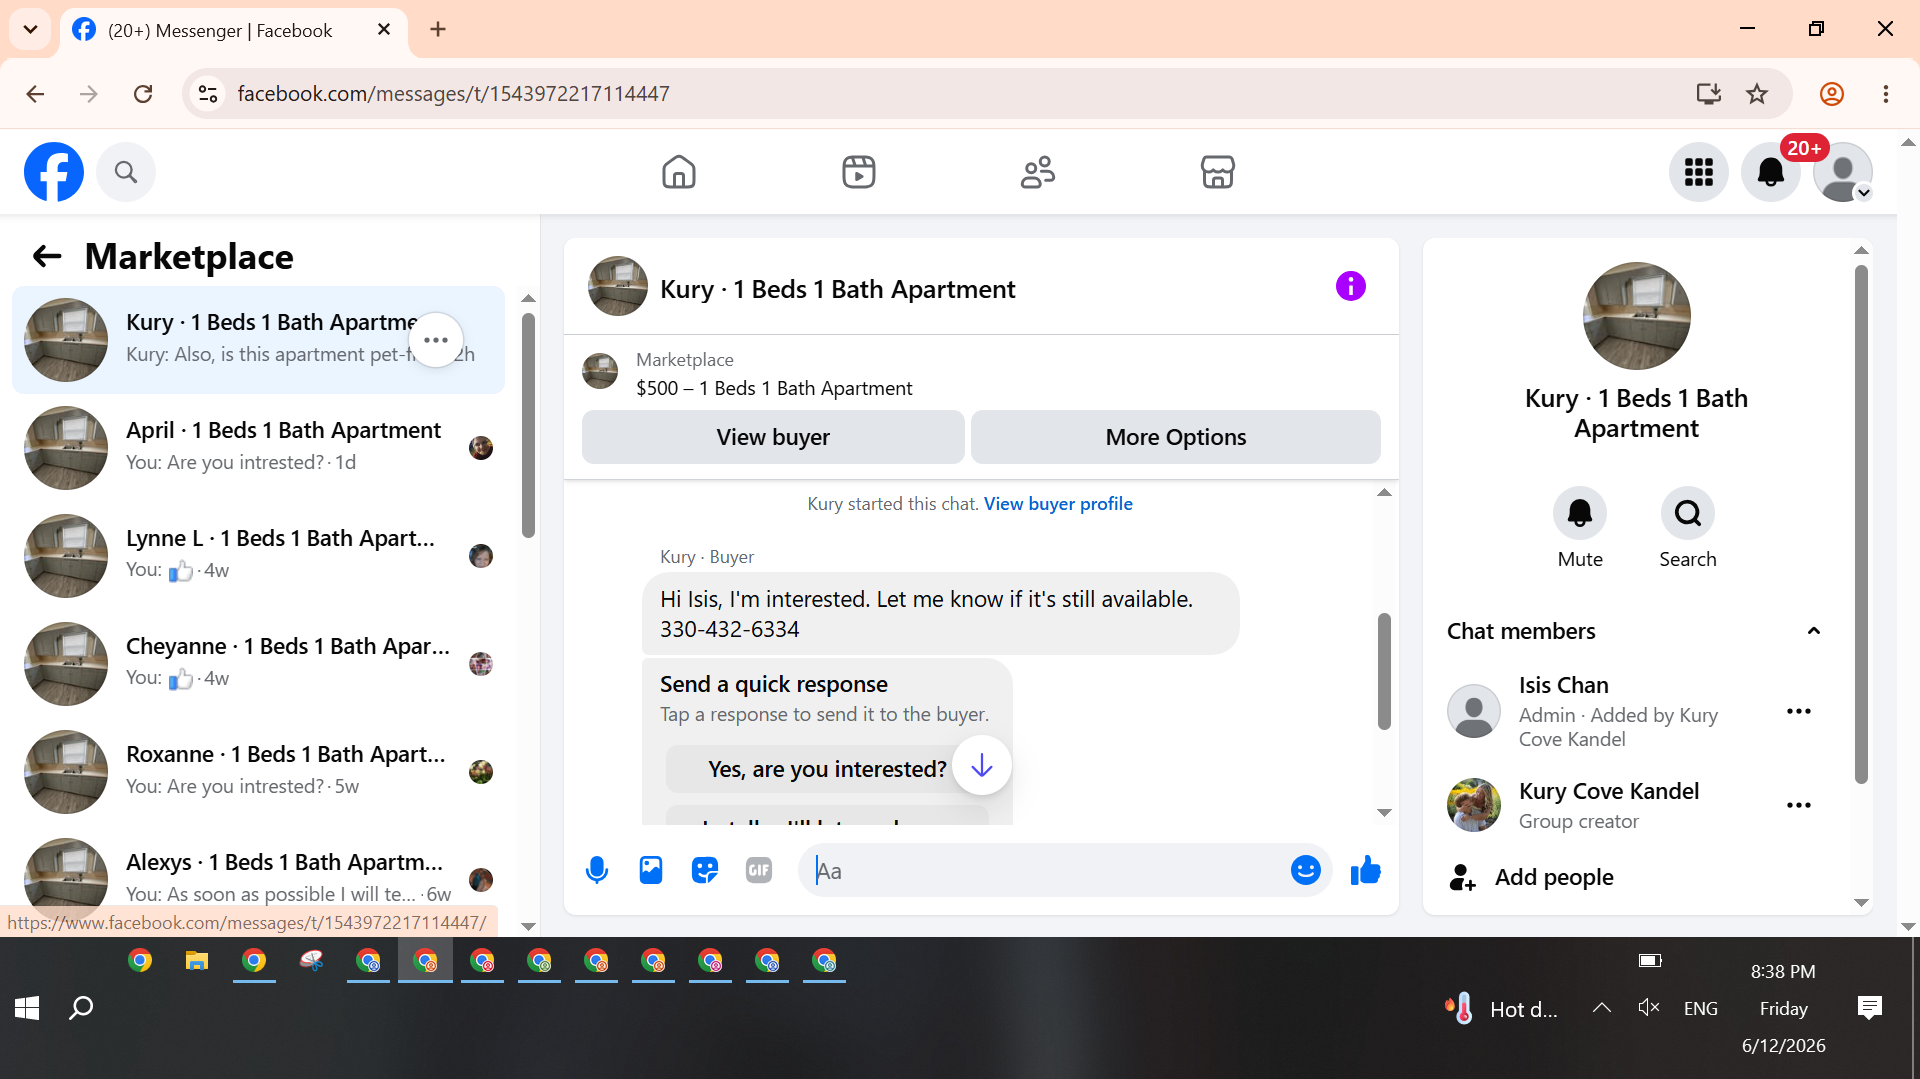Image resolution: width=1920 pixels, height=1079 pixels.
Task: Open Windows taskbar search
Action: pyautogui.click(x=81, y=1007)
